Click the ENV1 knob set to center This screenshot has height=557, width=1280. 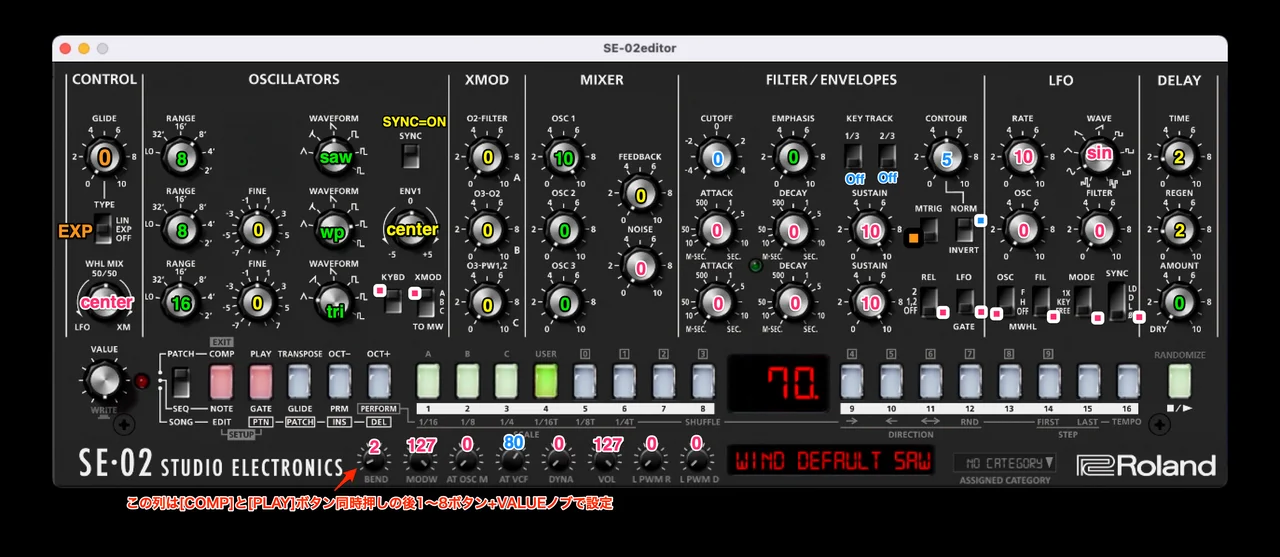(x=410, y=229)
